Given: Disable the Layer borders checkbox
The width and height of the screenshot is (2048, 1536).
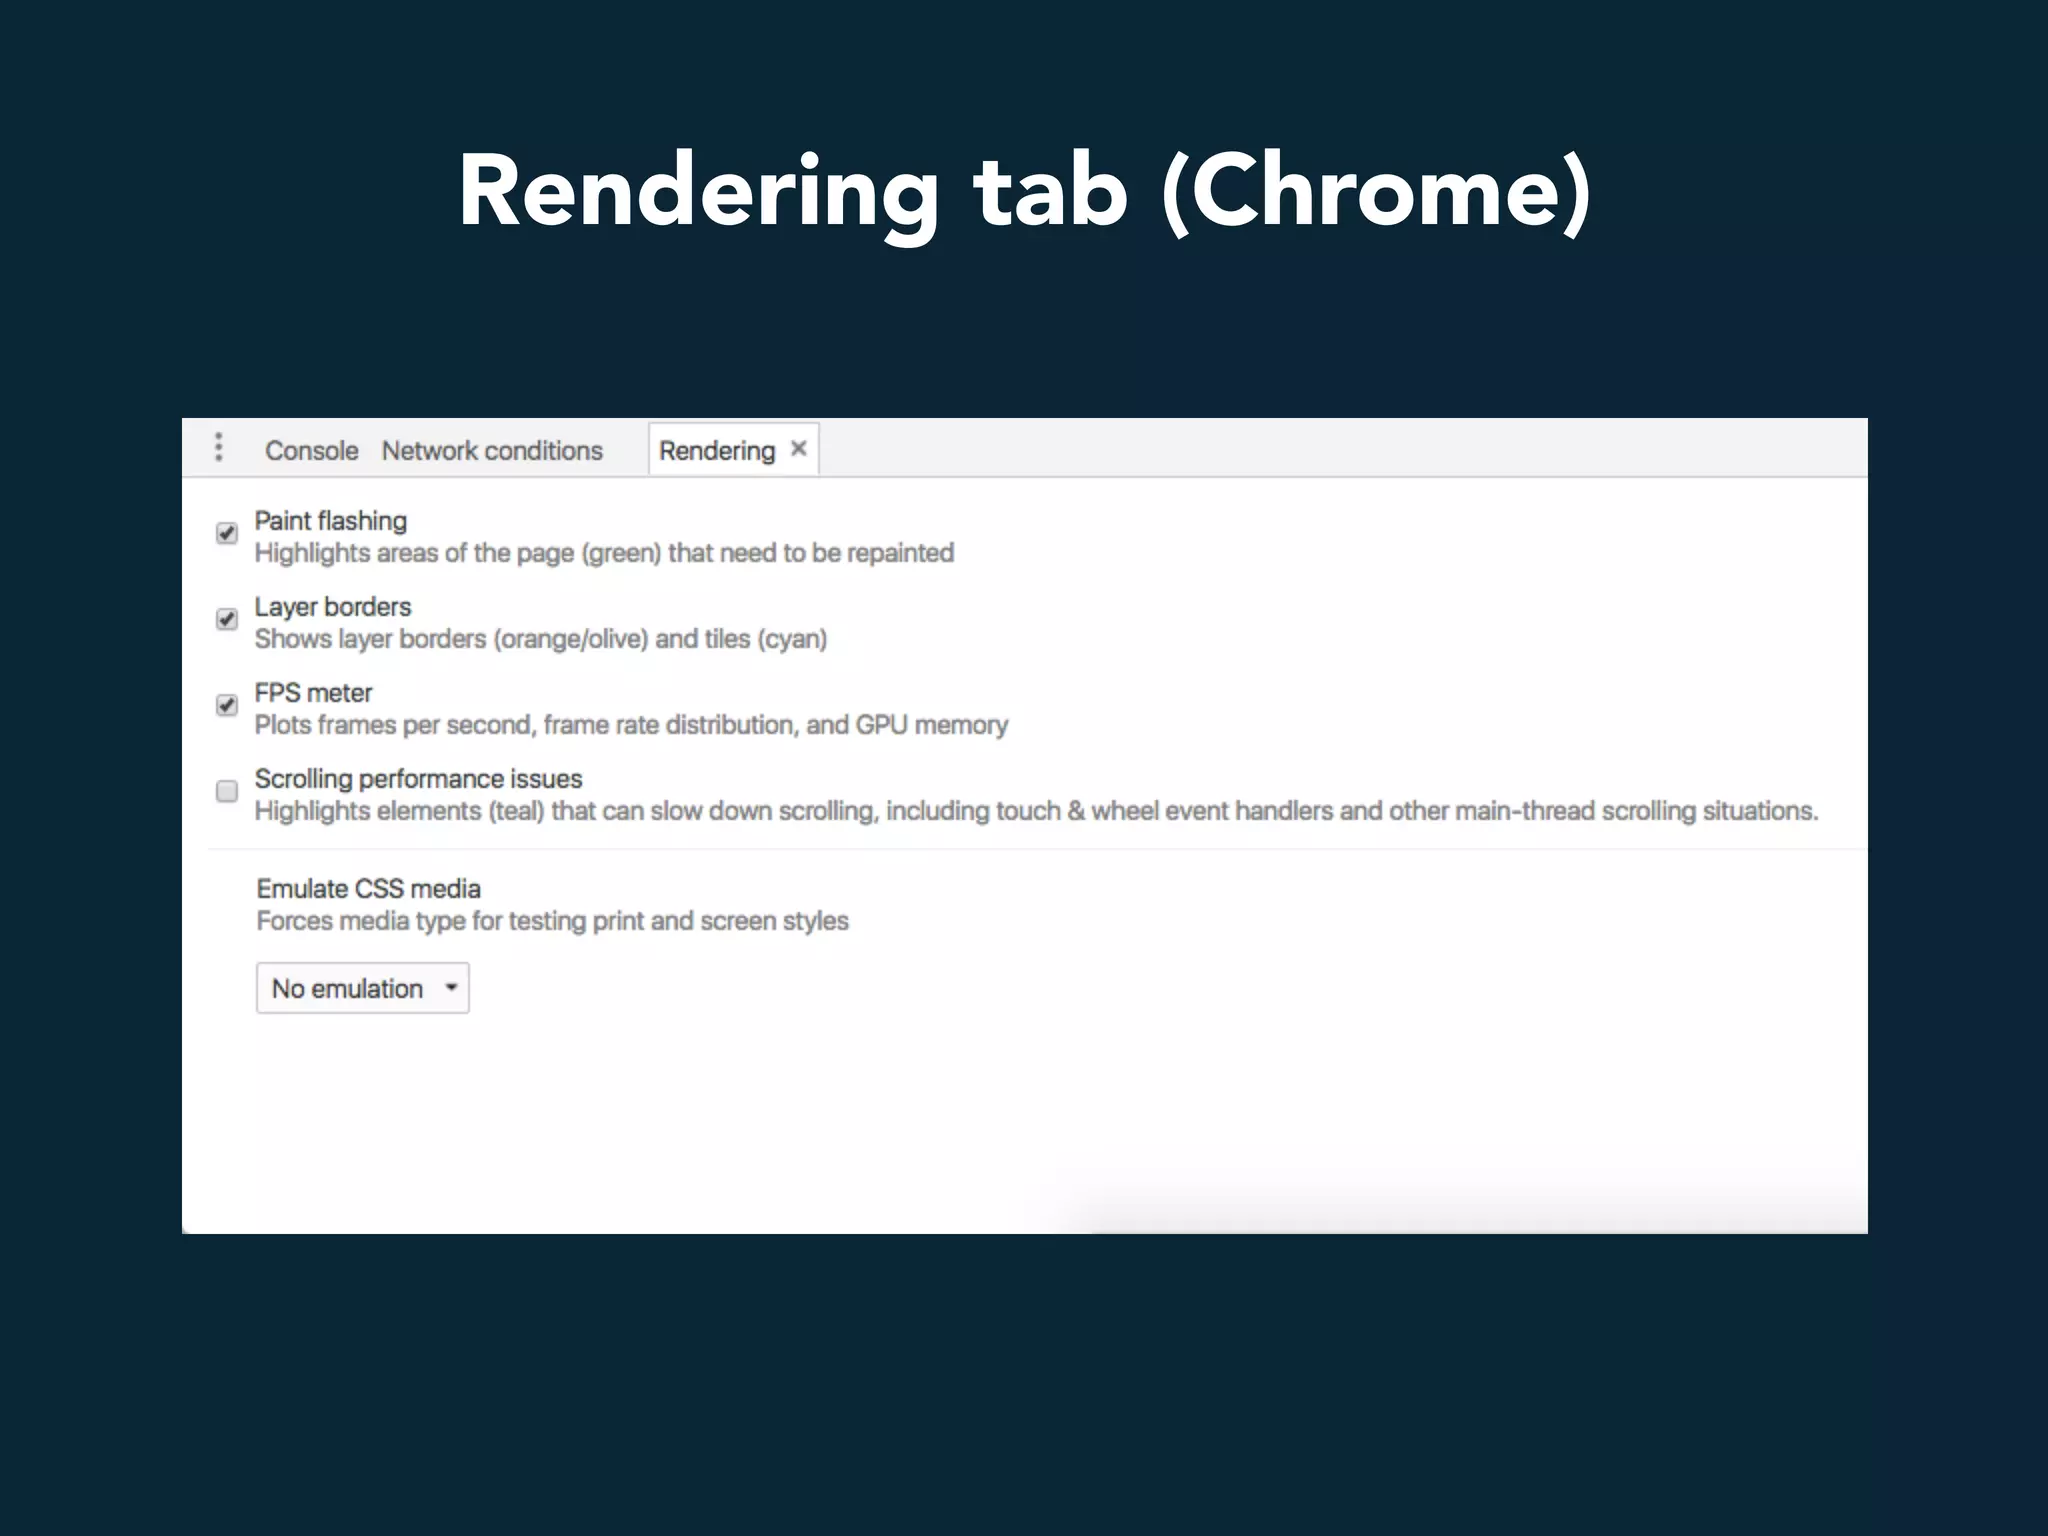Looking at the screenshot, I should 227,619.
